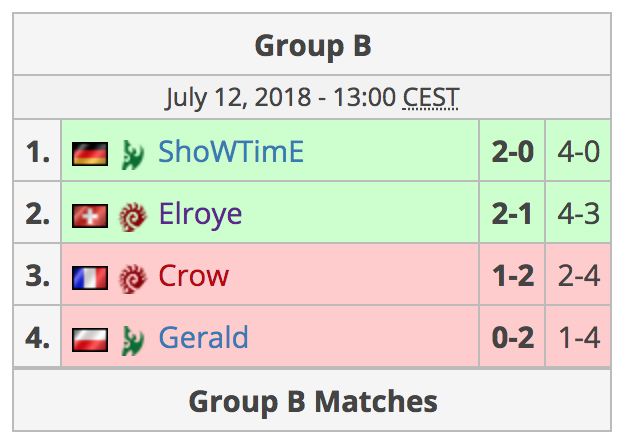Viewport: 624px width, 444px height.
Task: Click the Protoss race icon next to Gerald
Action: point(133,341)
